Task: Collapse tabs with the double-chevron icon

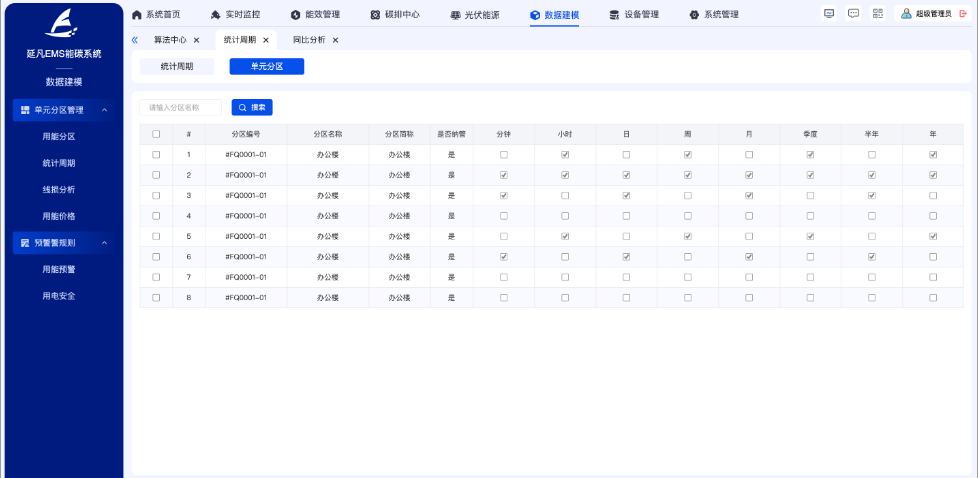Action: pyautogui.click(x=135, y=40)
